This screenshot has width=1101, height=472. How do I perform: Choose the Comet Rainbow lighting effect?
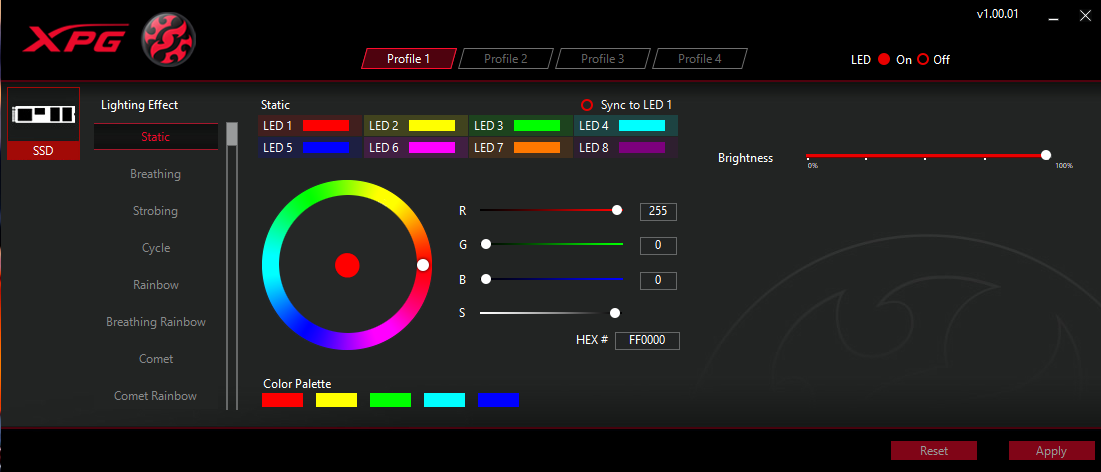pos(155,396)
